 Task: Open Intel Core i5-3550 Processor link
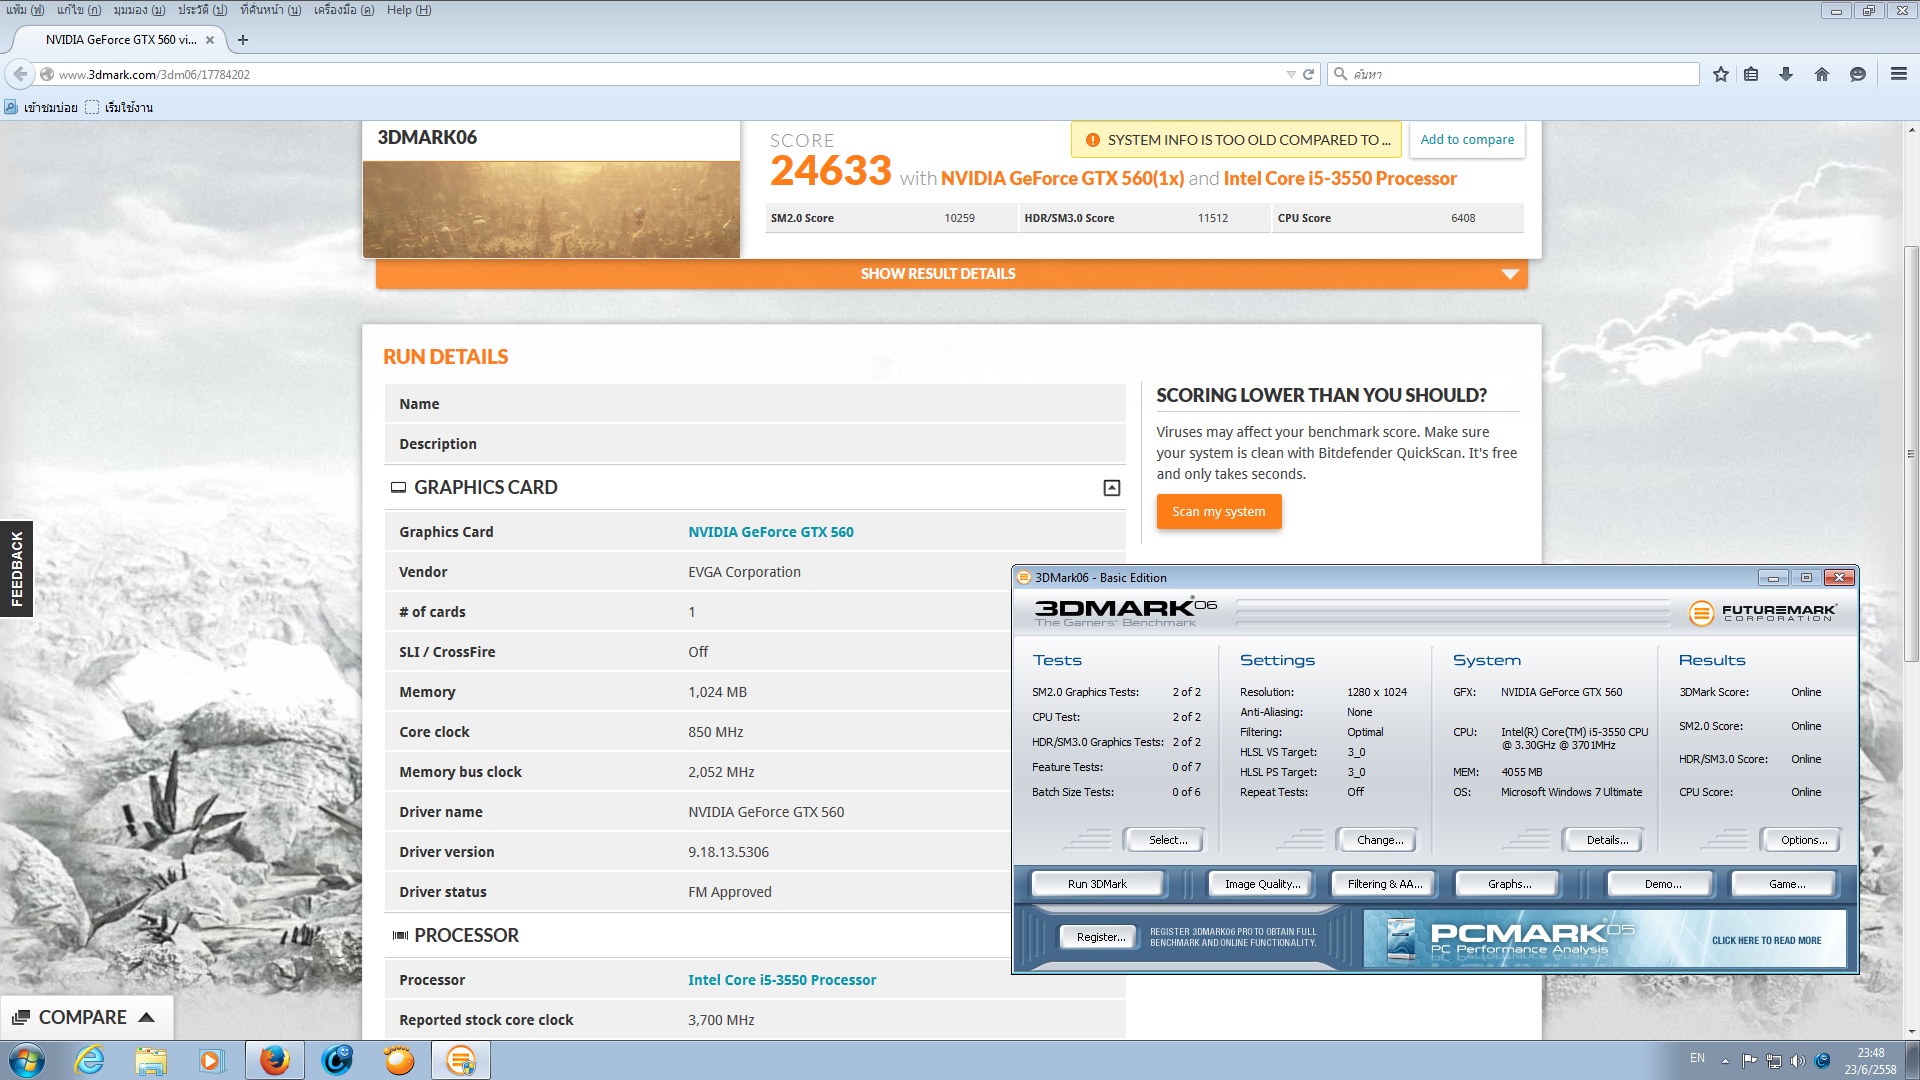(x=781, y=980)
